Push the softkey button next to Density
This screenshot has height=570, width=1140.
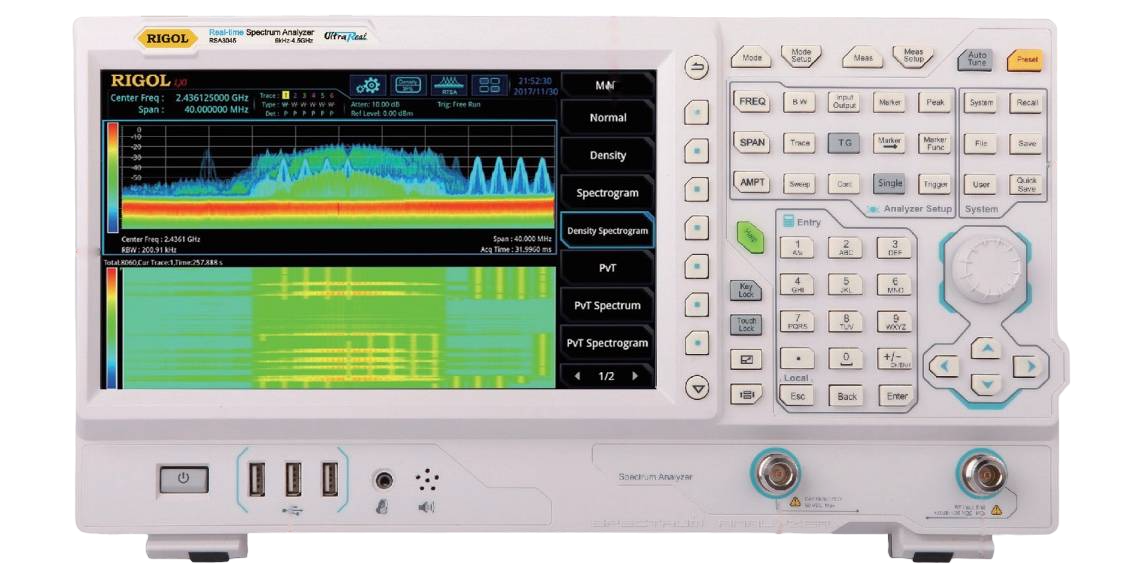(x=697, y=151)
